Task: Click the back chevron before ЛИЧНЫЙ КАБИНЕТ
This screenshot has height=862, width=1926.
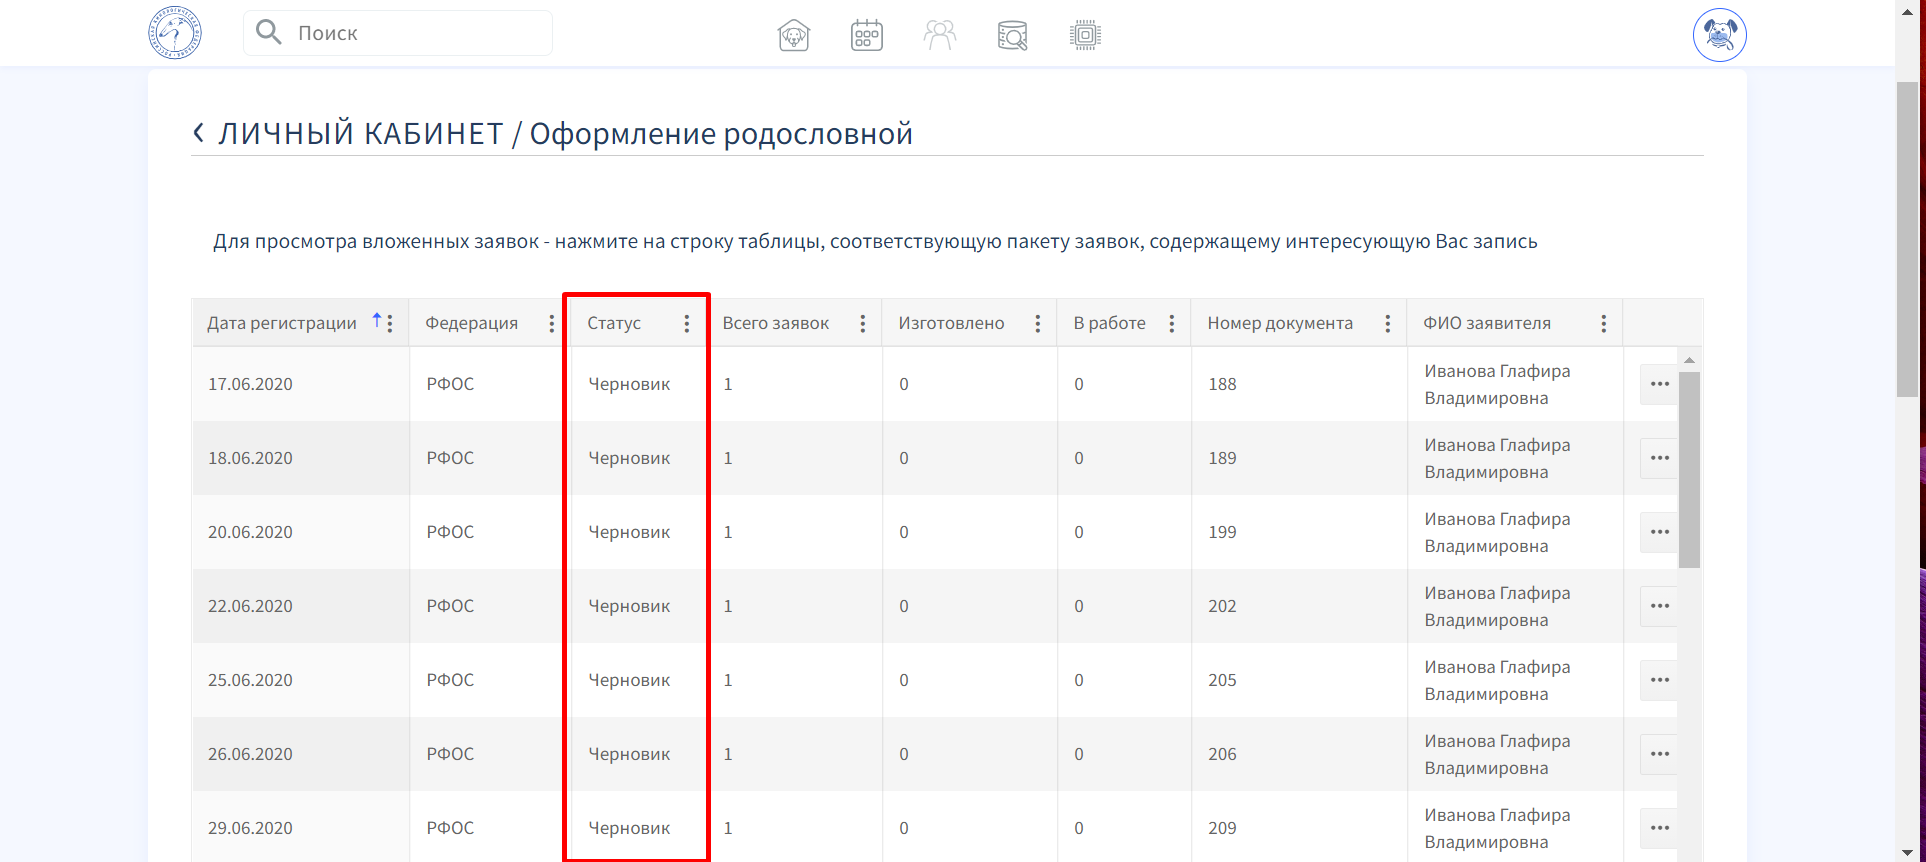Action: tap(198, 133)
